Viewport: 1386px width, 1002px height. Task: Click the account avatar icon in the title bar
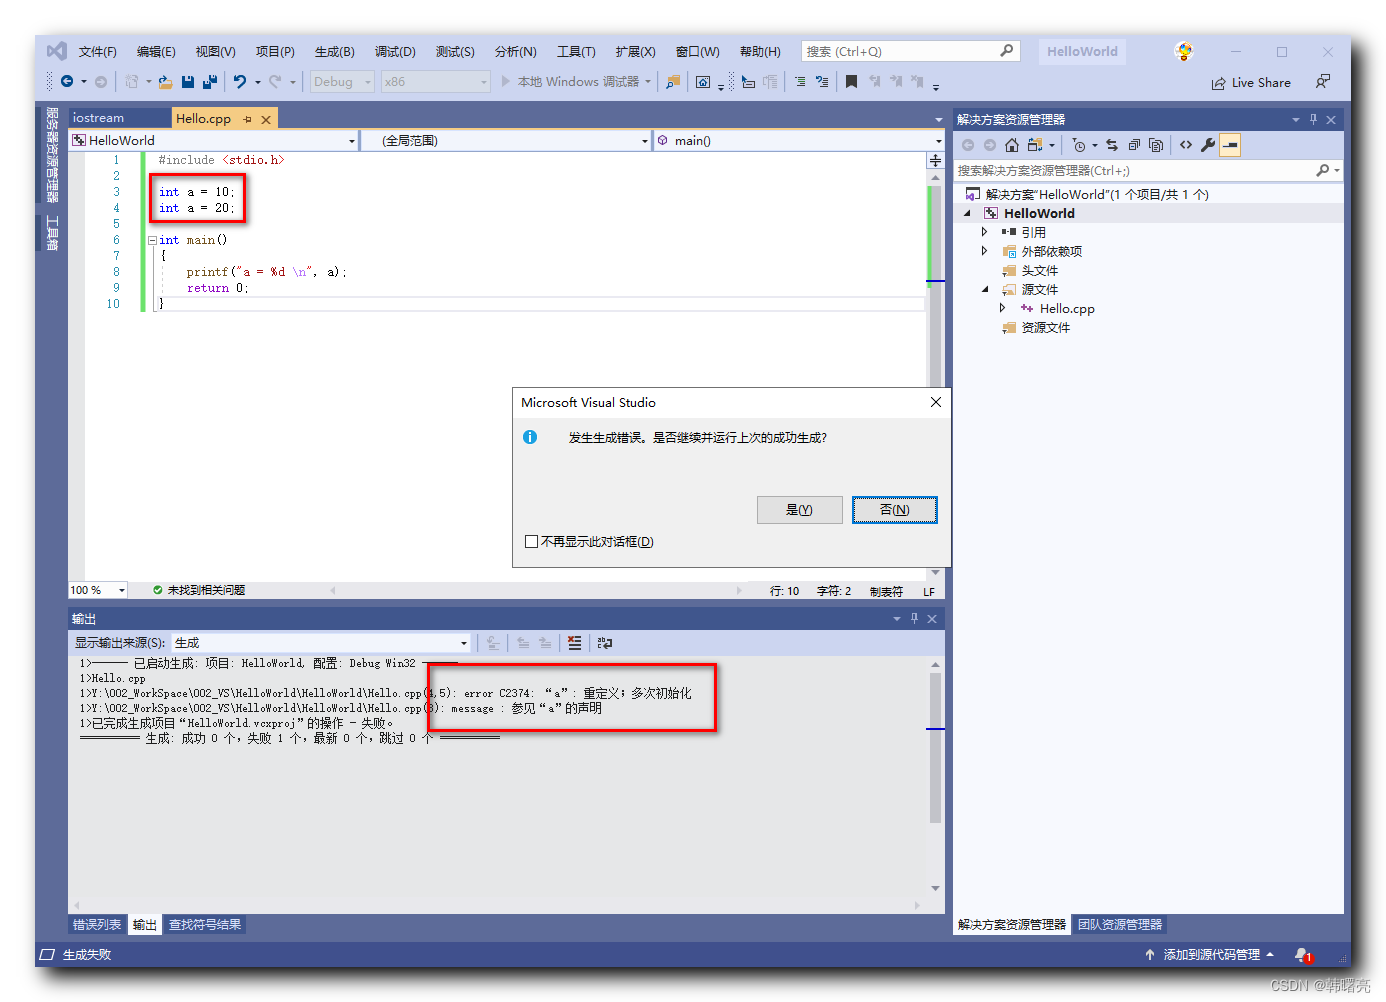coord(1184,51)
